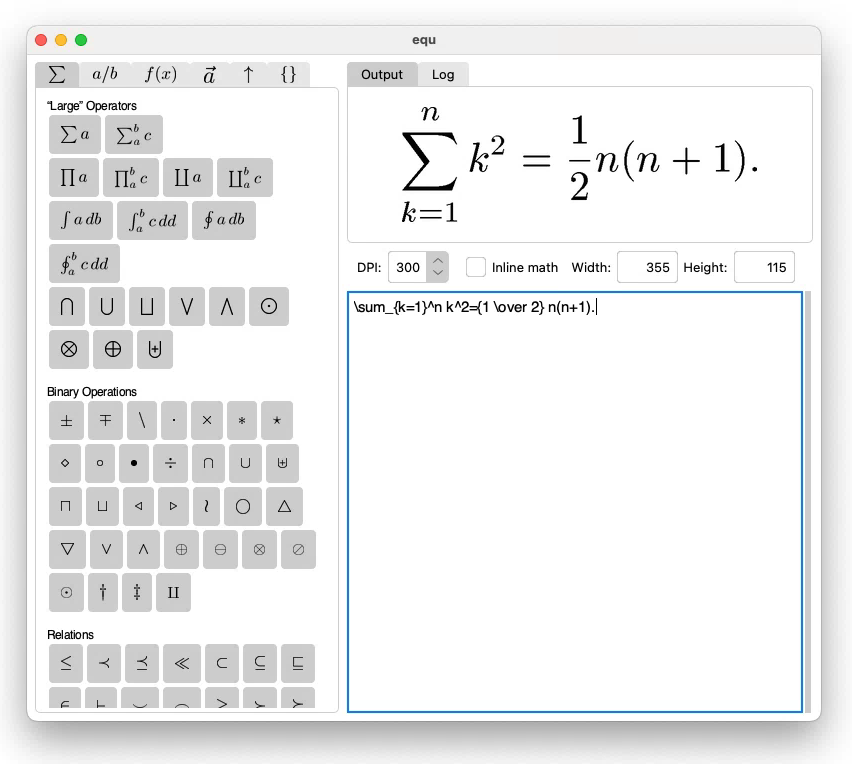Insert the five-pointed star operator

[x=277, y=420]
